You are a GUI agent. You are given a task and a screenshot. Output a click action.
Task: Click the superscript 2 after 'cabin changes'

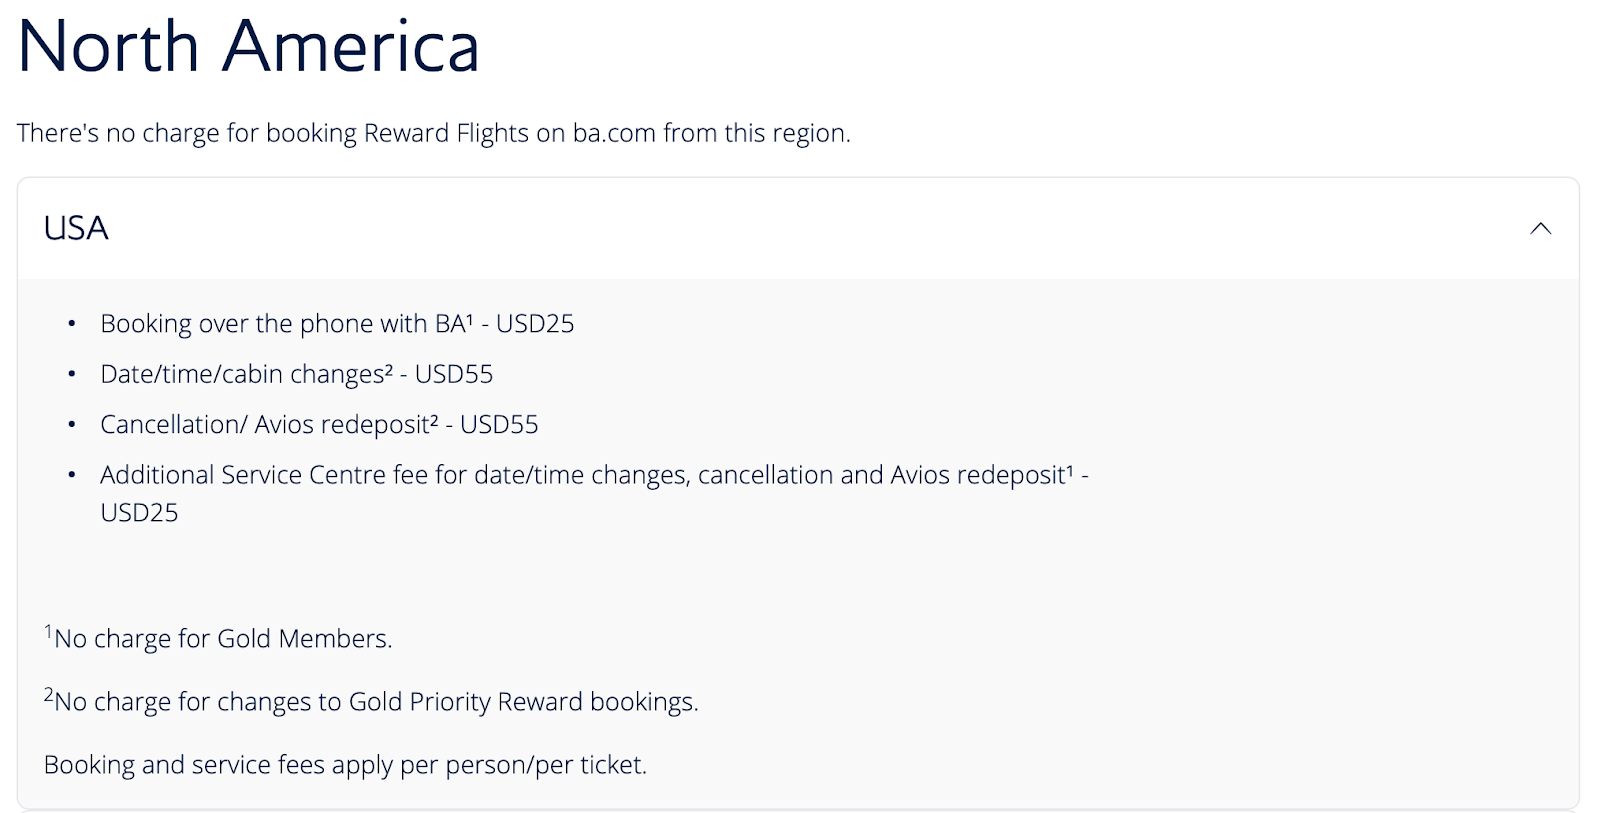[x=389, y=368]
